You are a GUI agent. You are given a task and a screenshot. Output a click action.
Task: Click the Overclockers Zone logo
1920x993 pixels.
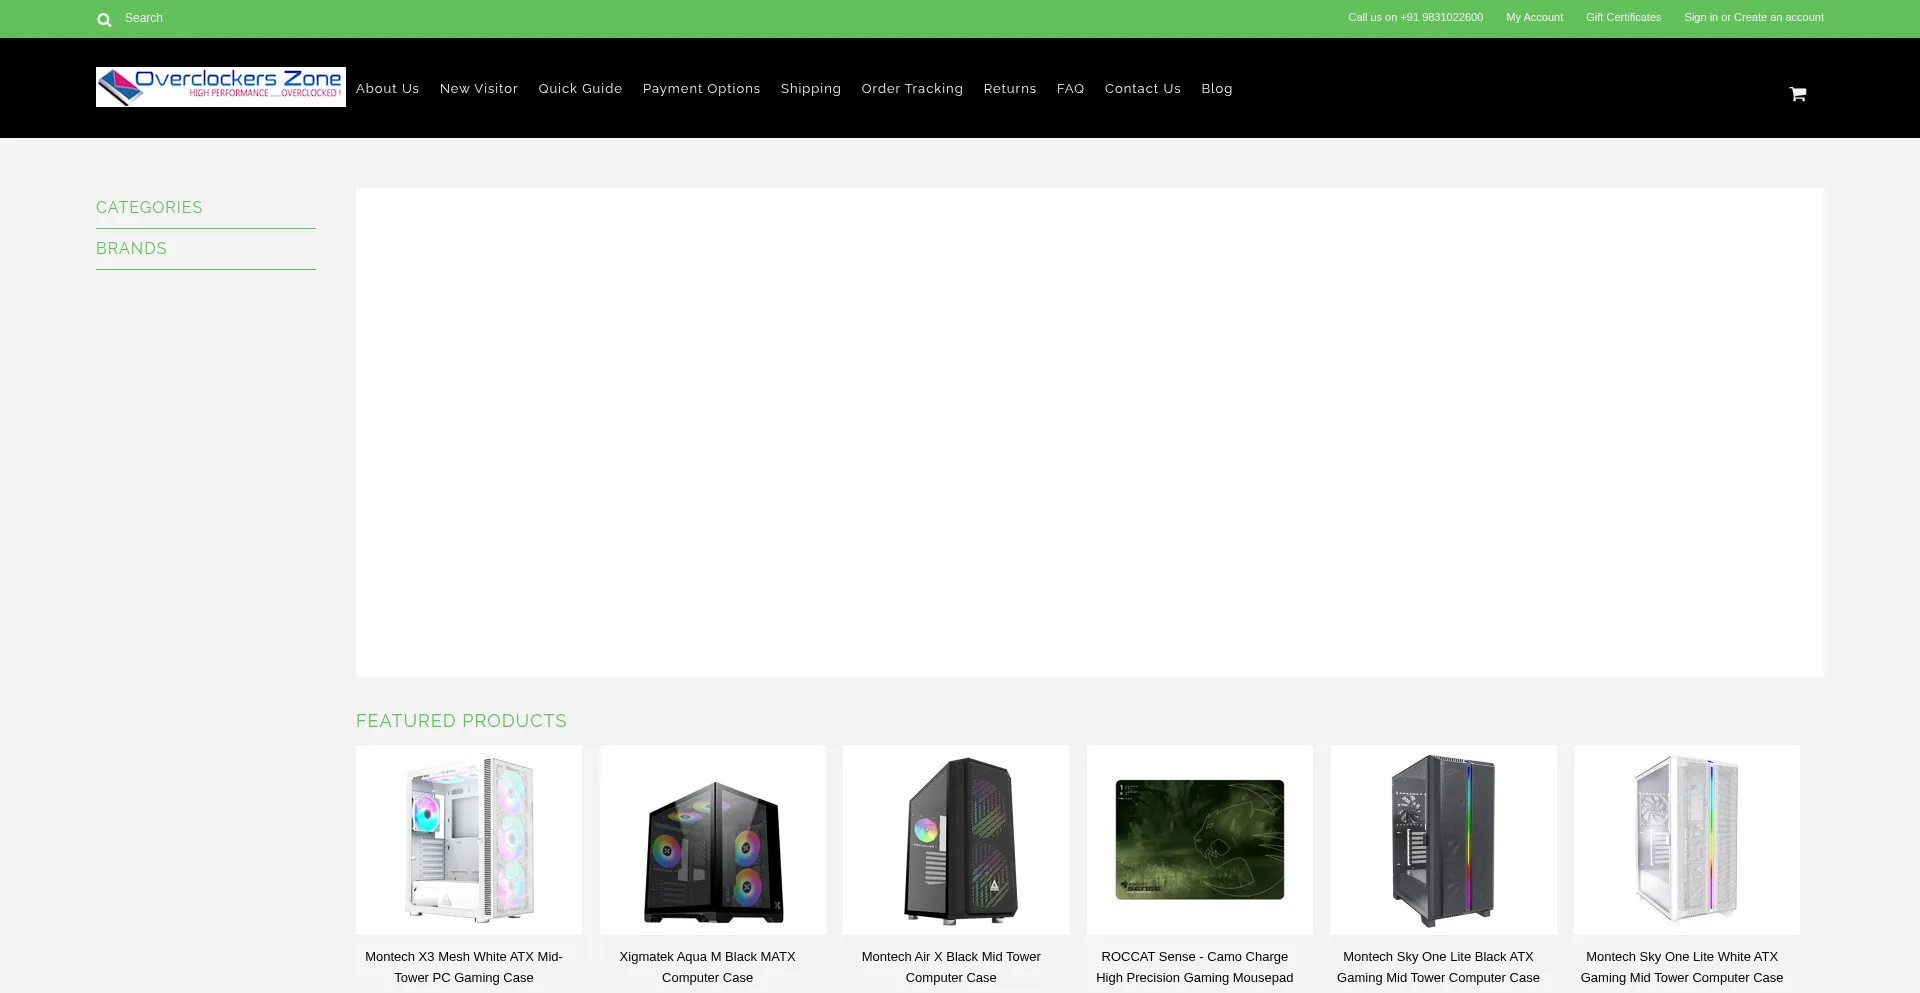point(221,87)
